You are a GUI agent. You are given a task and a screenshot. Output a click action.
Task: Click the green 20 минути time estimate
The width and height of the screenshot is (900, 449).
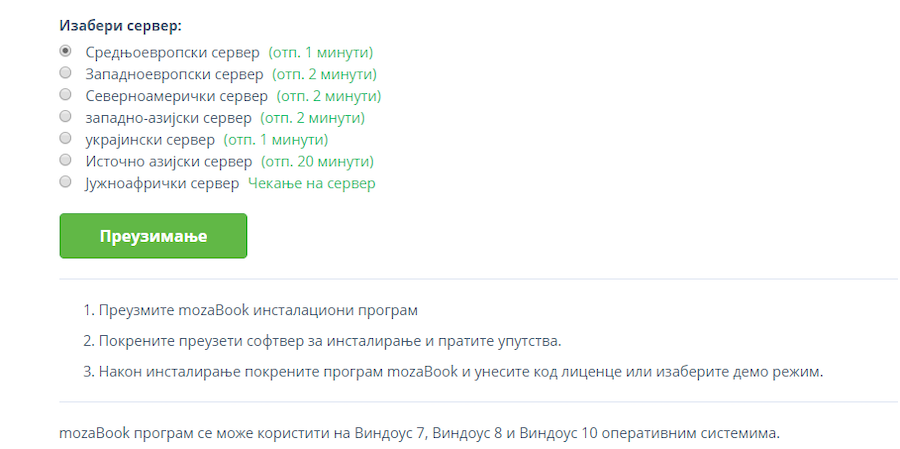317,162
